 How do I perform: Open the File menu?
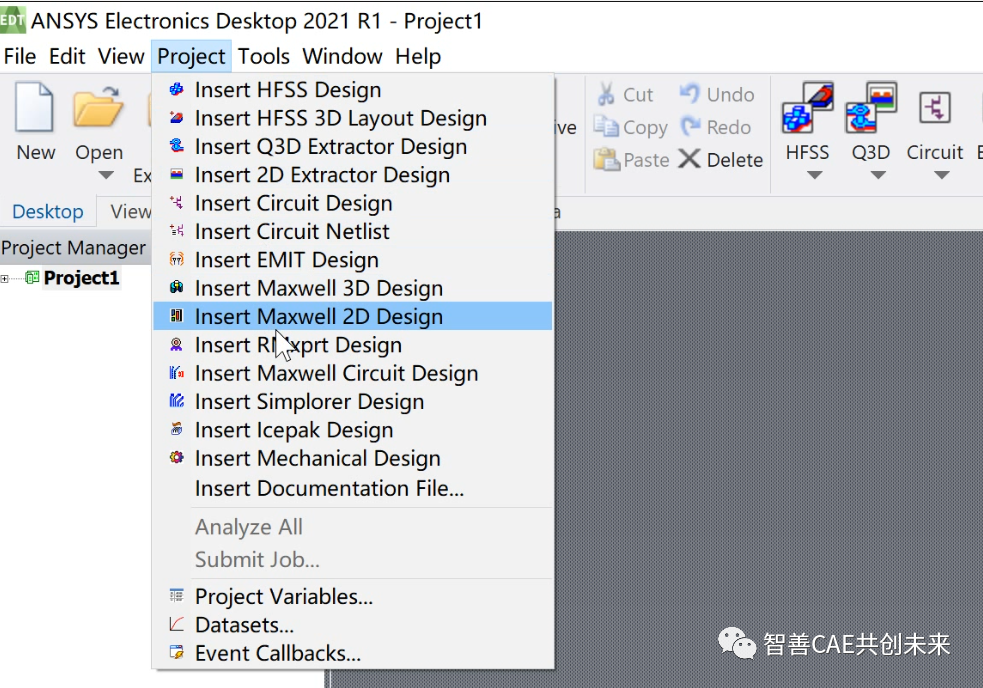click(x=19, y=56)
